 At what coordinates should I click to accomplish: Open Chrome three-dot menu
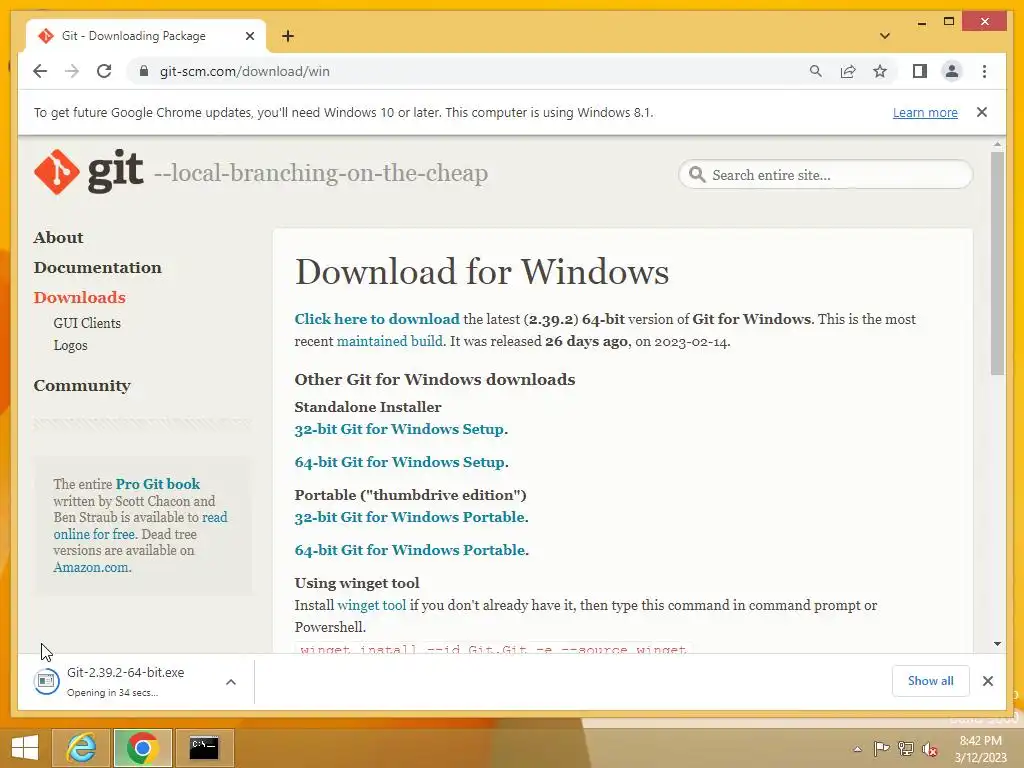(984, 71)
